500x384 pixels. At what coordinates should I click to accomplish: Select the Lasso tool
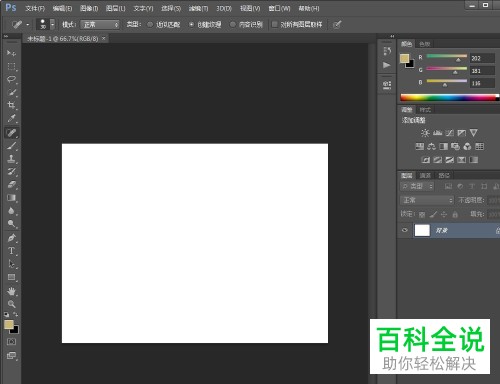point(11,79)
